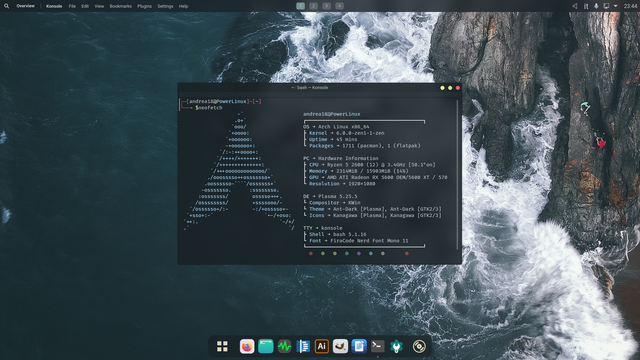Launch Adobe Illustrator from the dock
This screenshot has width=640, height=360.
pyautogui.click(x=322, y=347)
